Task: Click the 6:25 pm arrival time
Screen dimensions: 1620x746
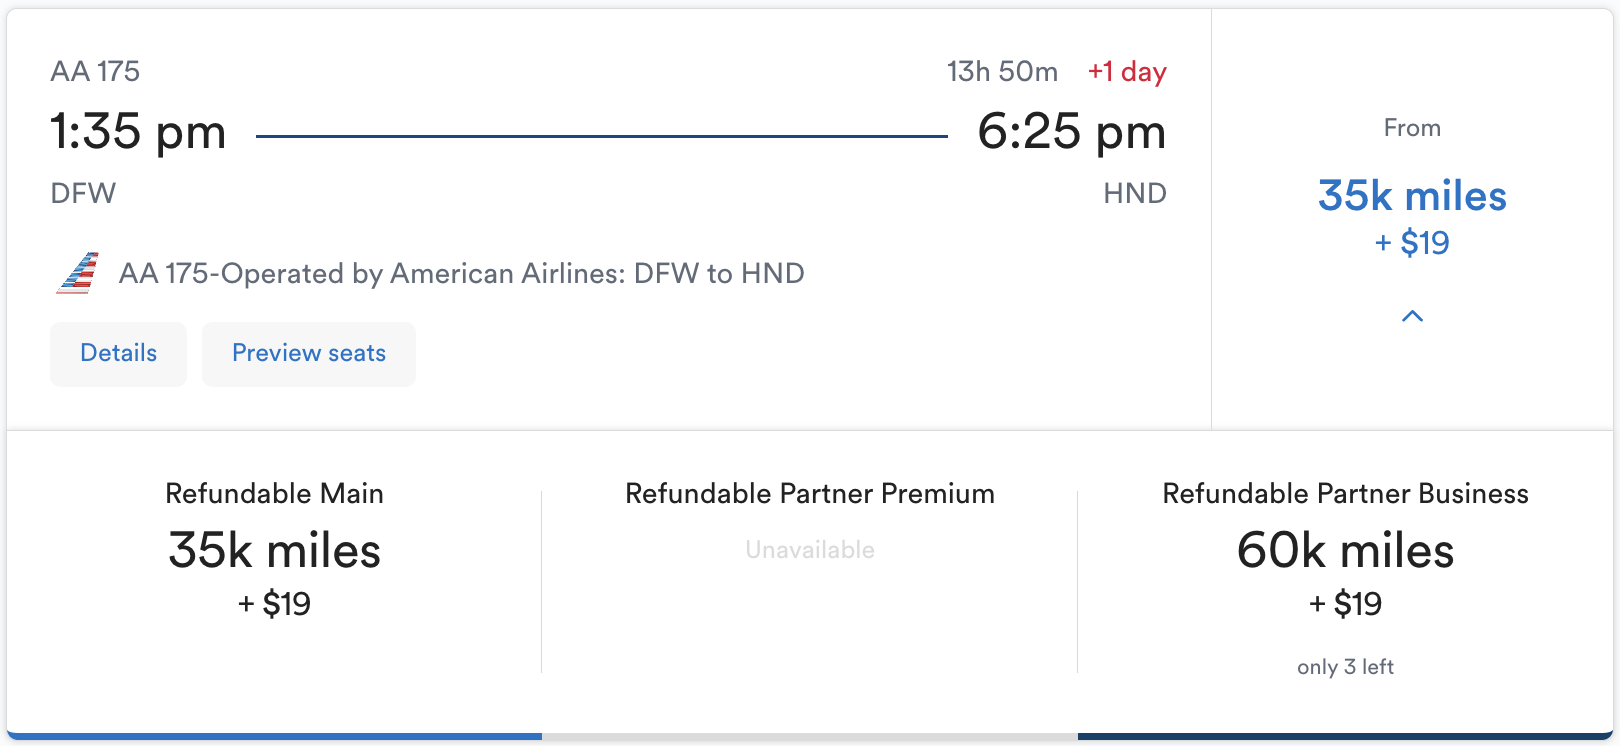Action: [1072, 131]
